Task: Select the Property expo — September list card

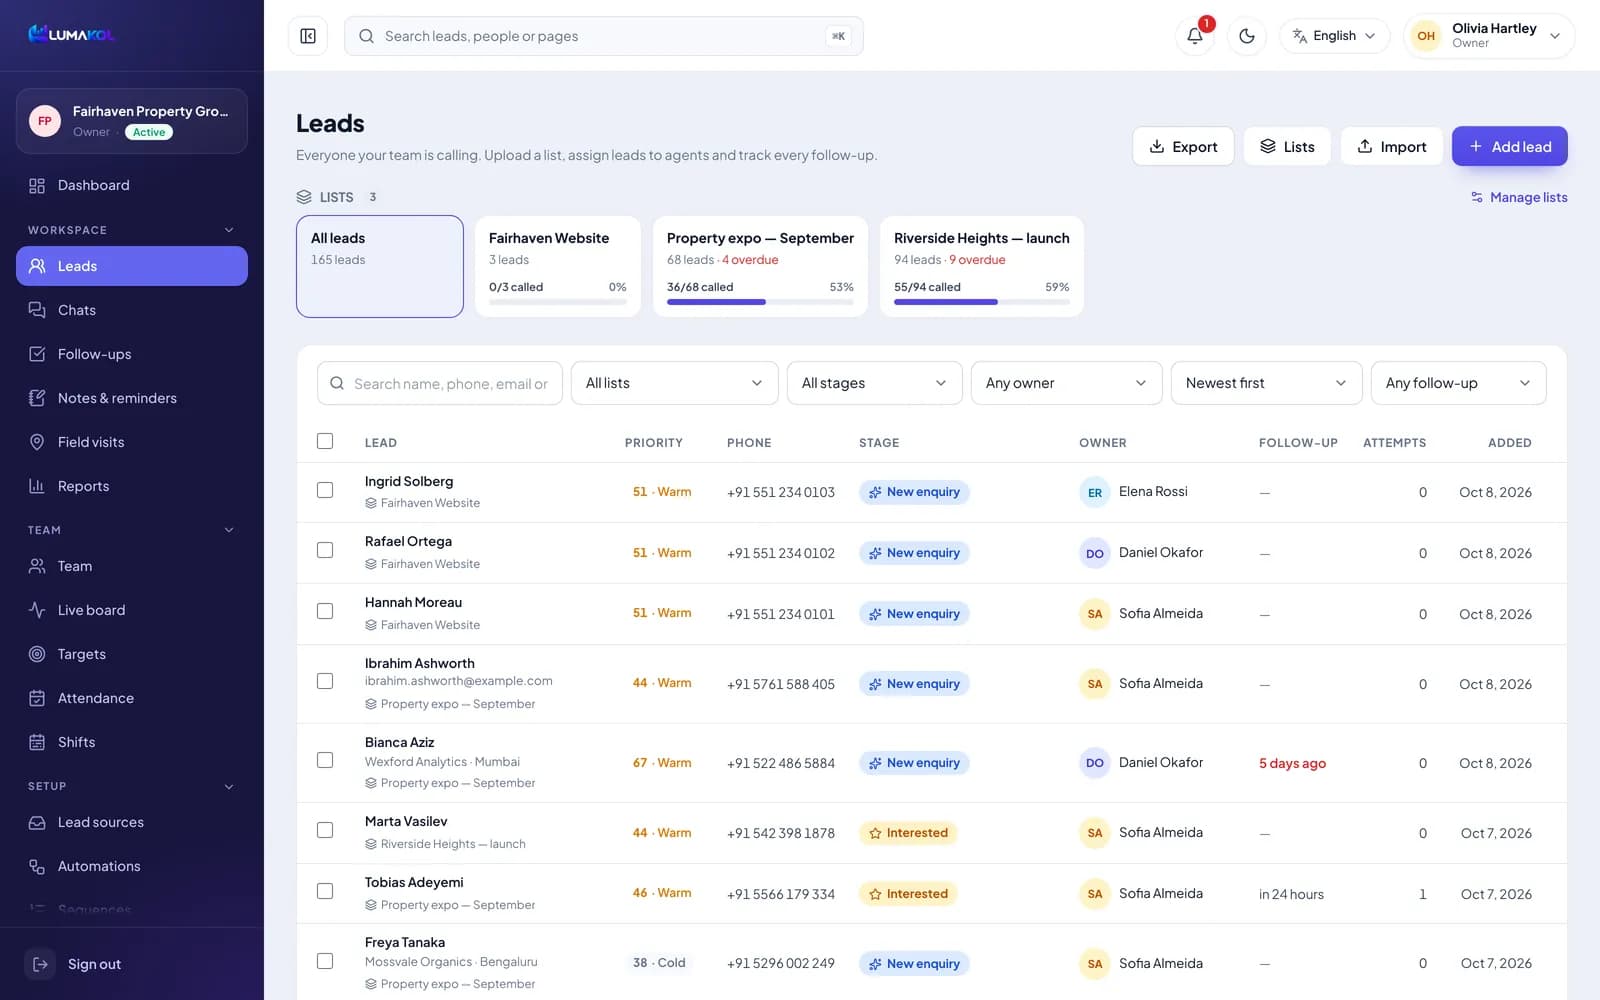Action: tap(760, 266)
